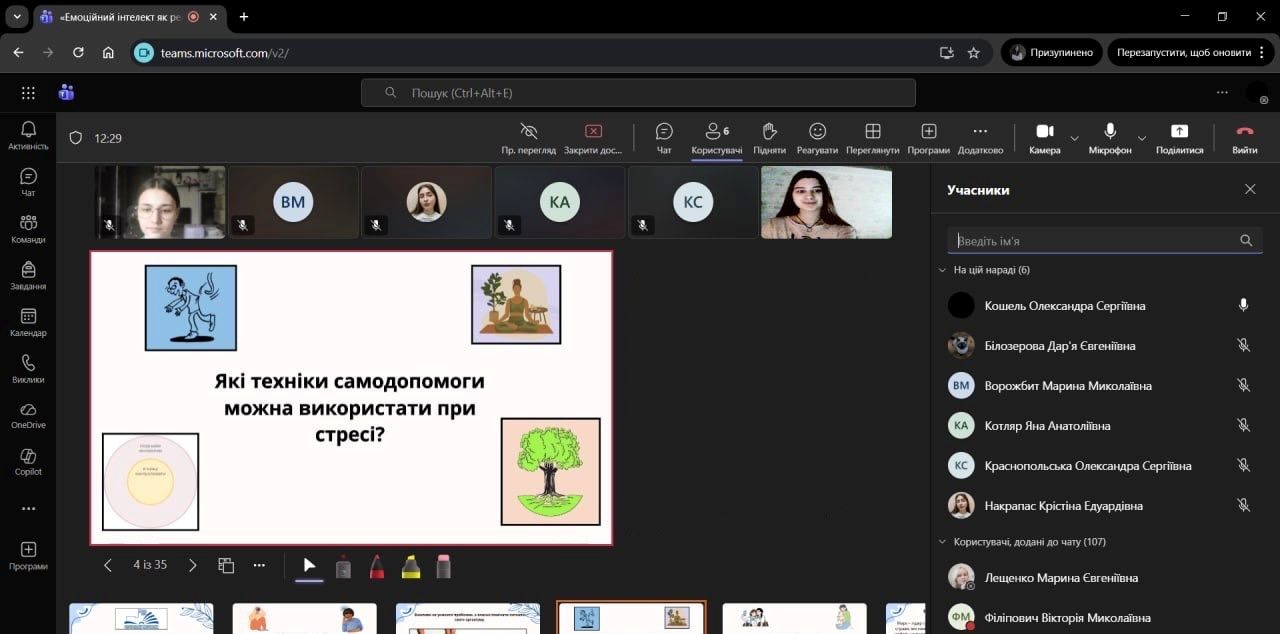Click the Вийти leave button
The image size is (1280, 634).
click(x=1244, y=137)
